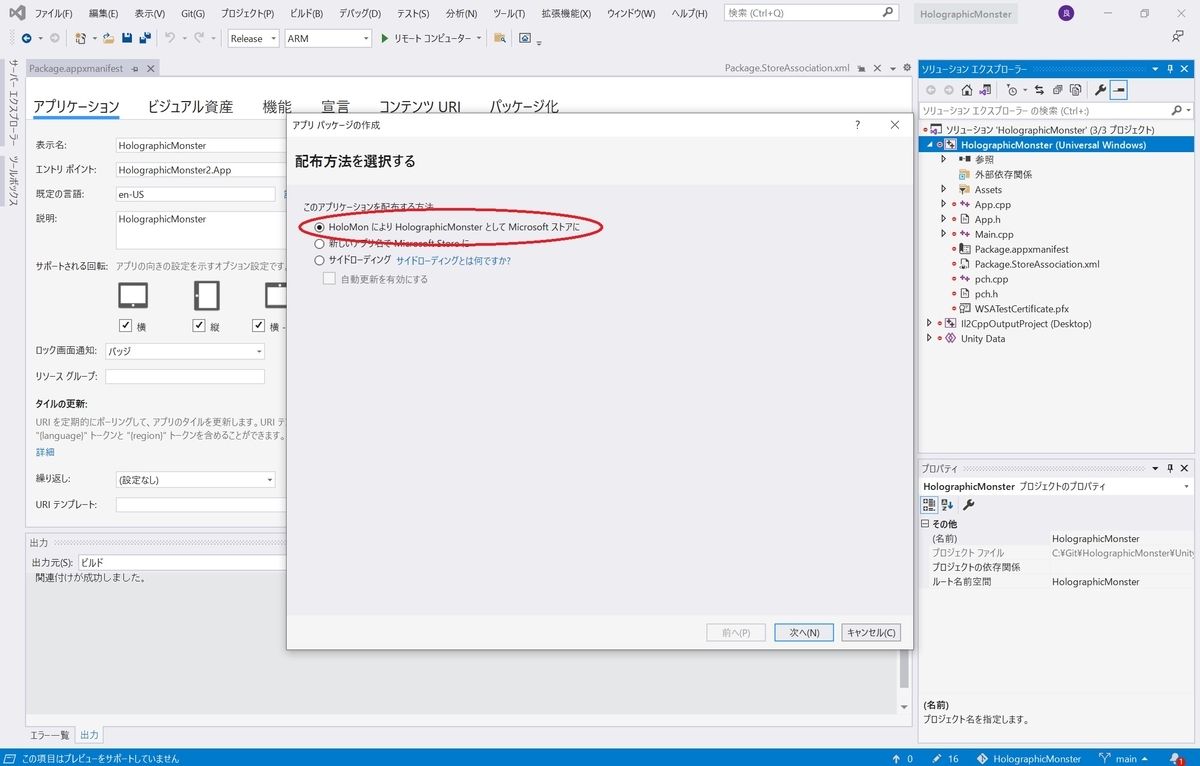Click the Home icon in Solution Explorer

(967, 90)
